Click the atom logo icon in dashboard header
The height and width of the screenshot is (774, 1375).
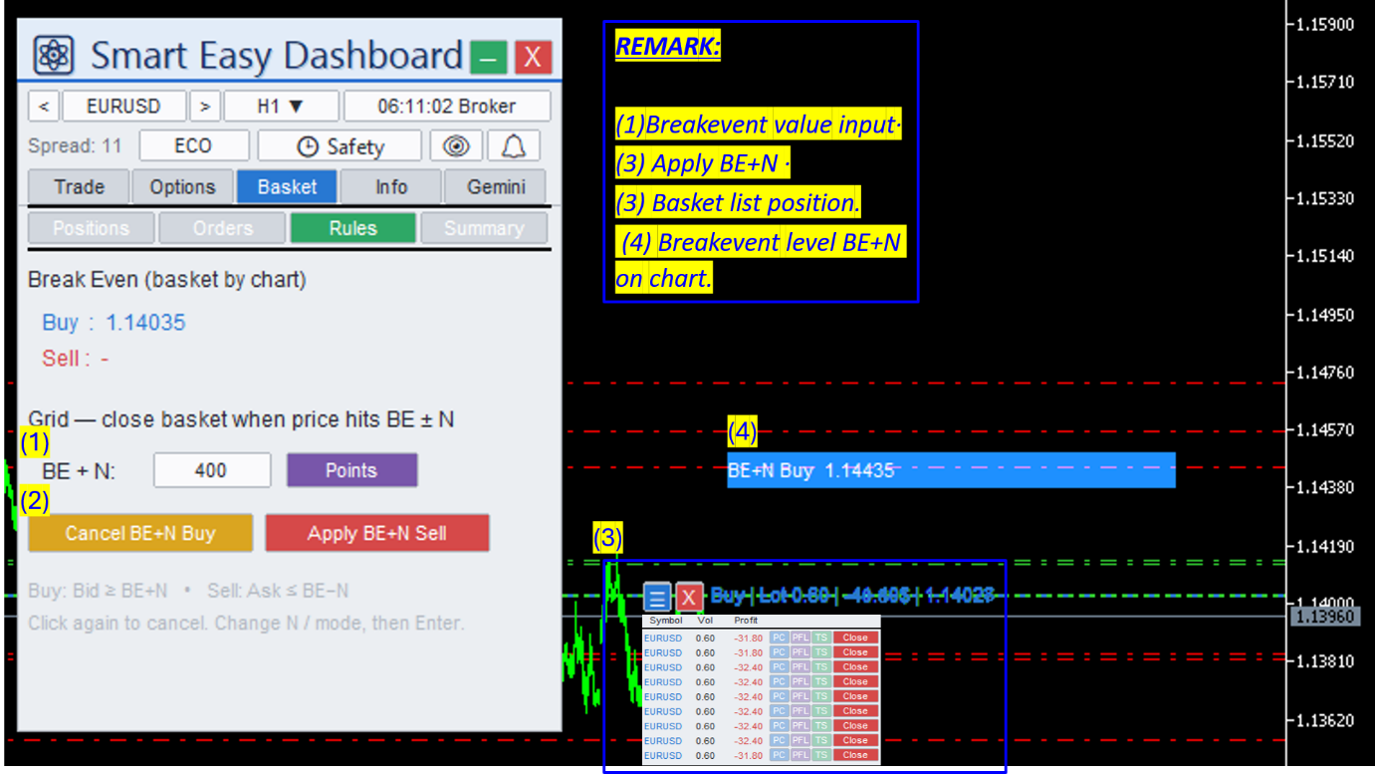(53, 55)
